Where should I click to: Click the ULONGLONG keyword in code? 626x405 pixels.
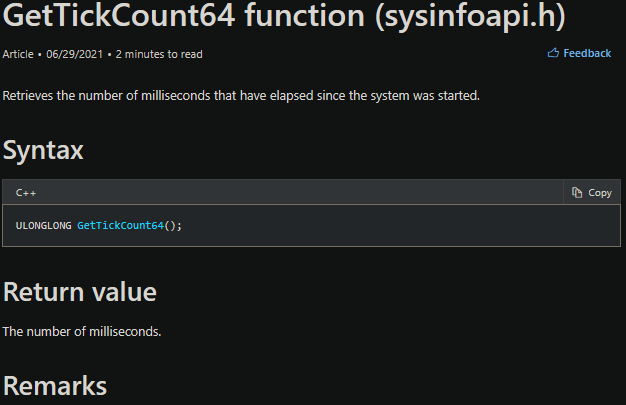click(43, 226)
